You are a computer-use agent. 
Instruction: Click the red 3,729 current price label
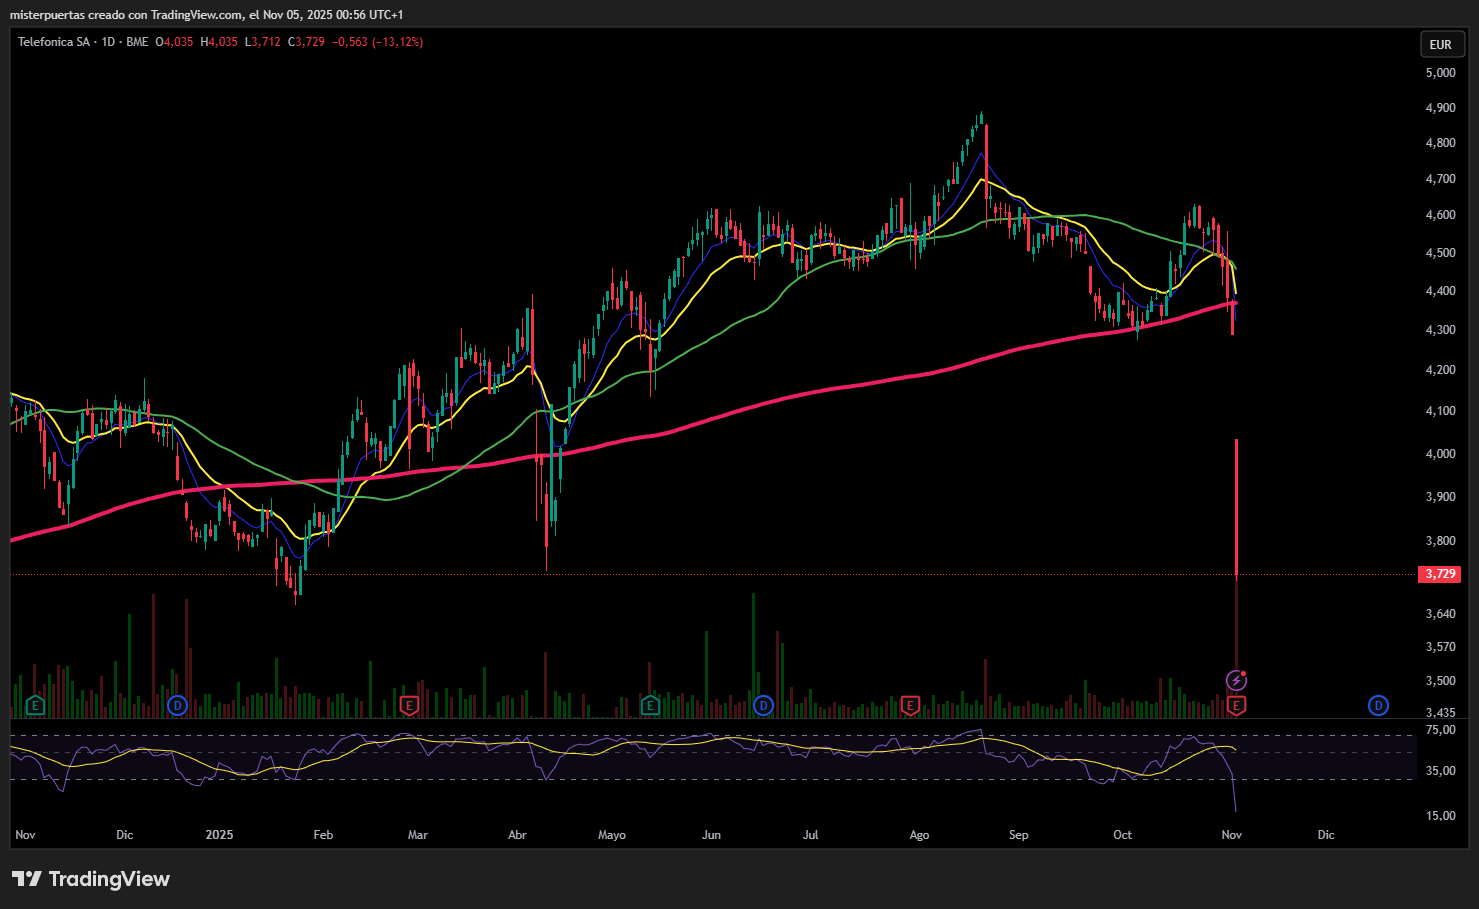coord(1440,574)
